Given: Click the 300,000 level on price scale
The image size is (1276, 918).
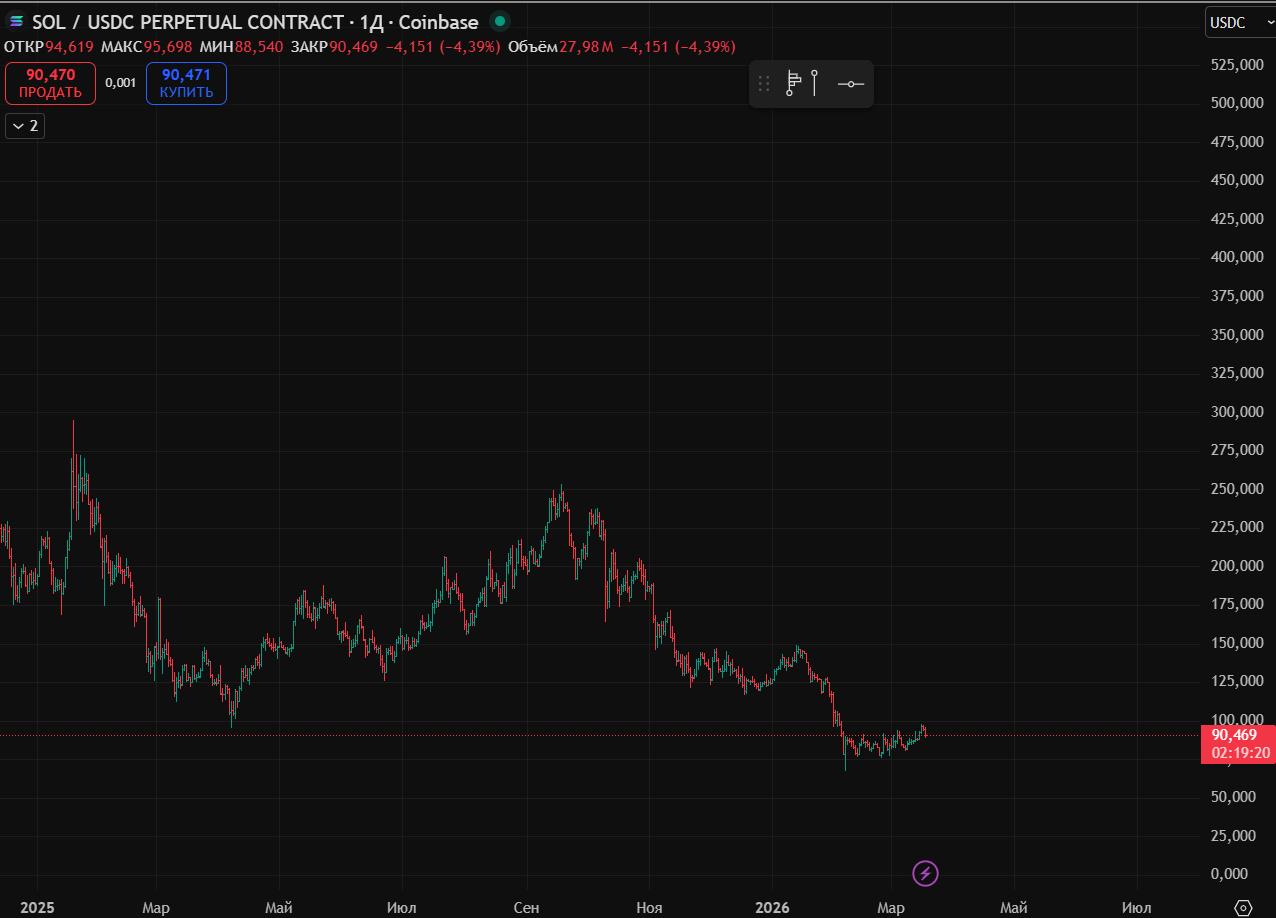Looking at the screenshot, I should [1236, 411].
